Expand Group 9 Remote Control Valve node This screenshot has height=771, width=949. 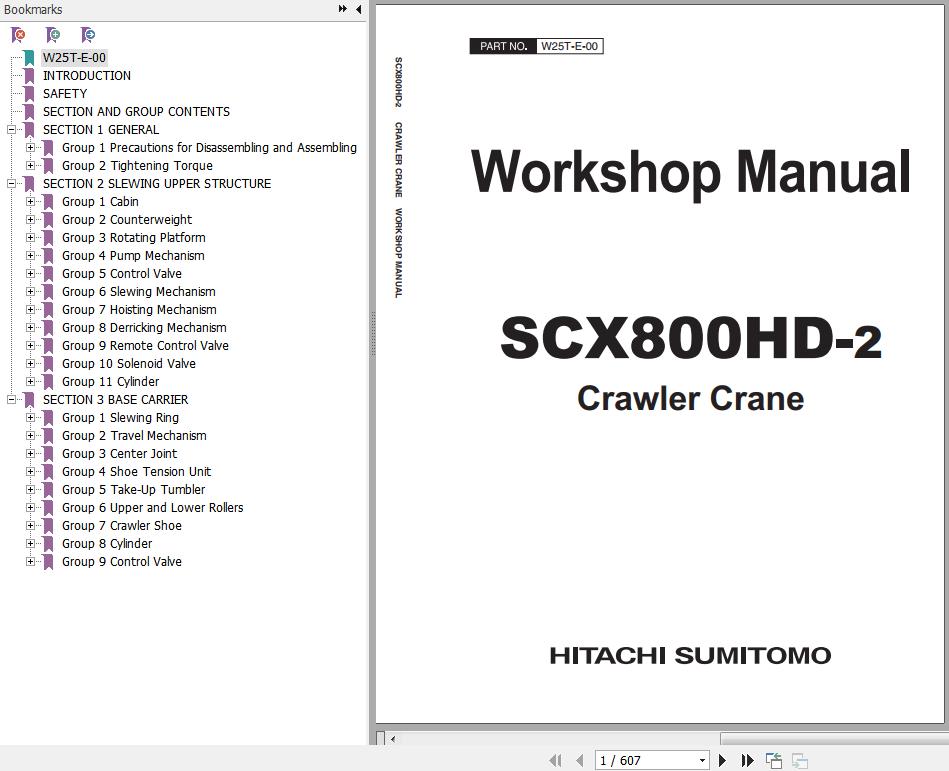click(x=30, y=346)
